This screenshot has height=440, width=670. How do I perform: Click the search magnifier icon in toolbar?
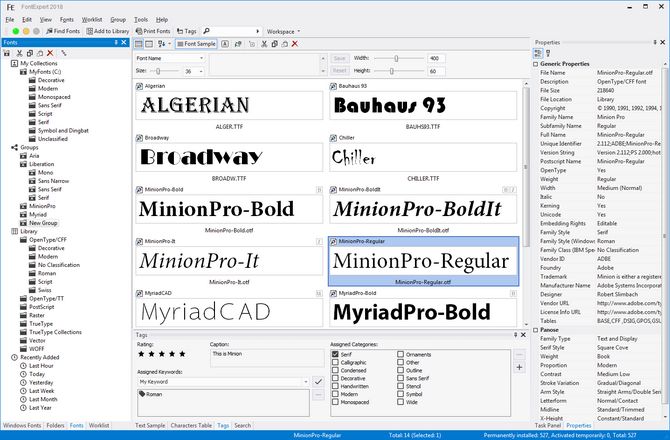click(206, 31)
